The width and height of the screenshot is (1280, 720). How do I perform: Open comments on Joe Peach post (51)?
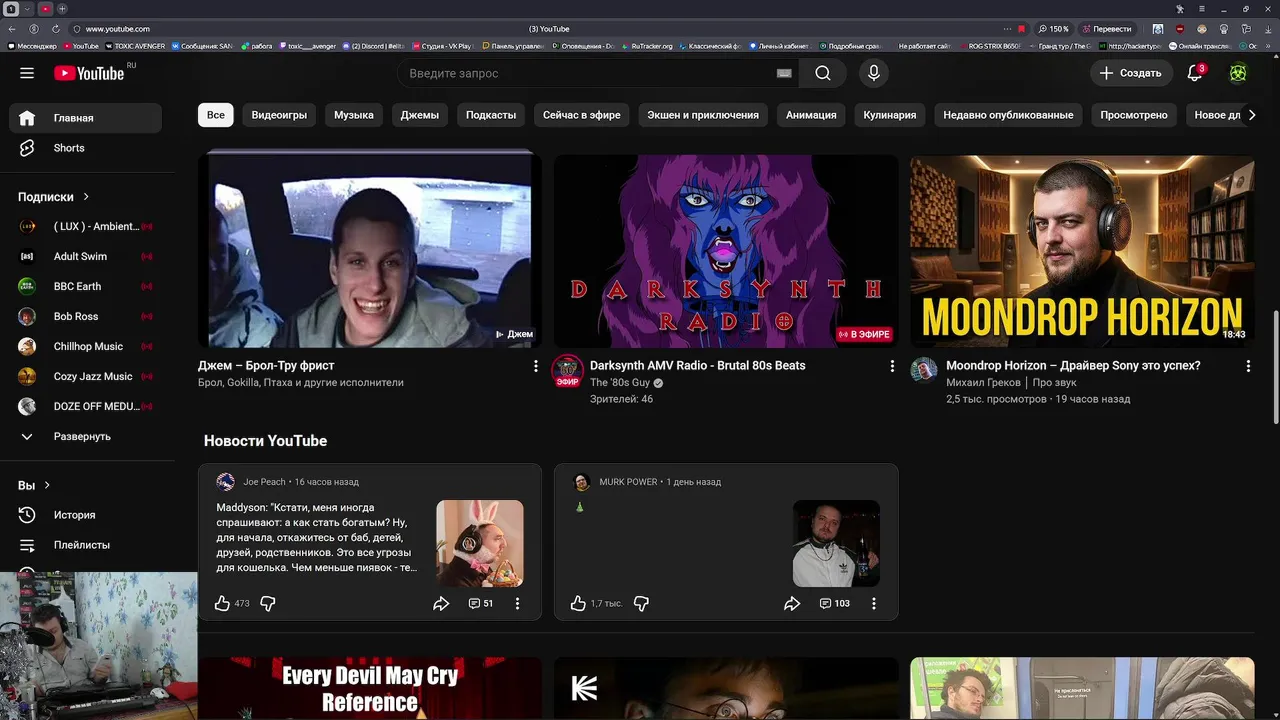click(481, 603)
